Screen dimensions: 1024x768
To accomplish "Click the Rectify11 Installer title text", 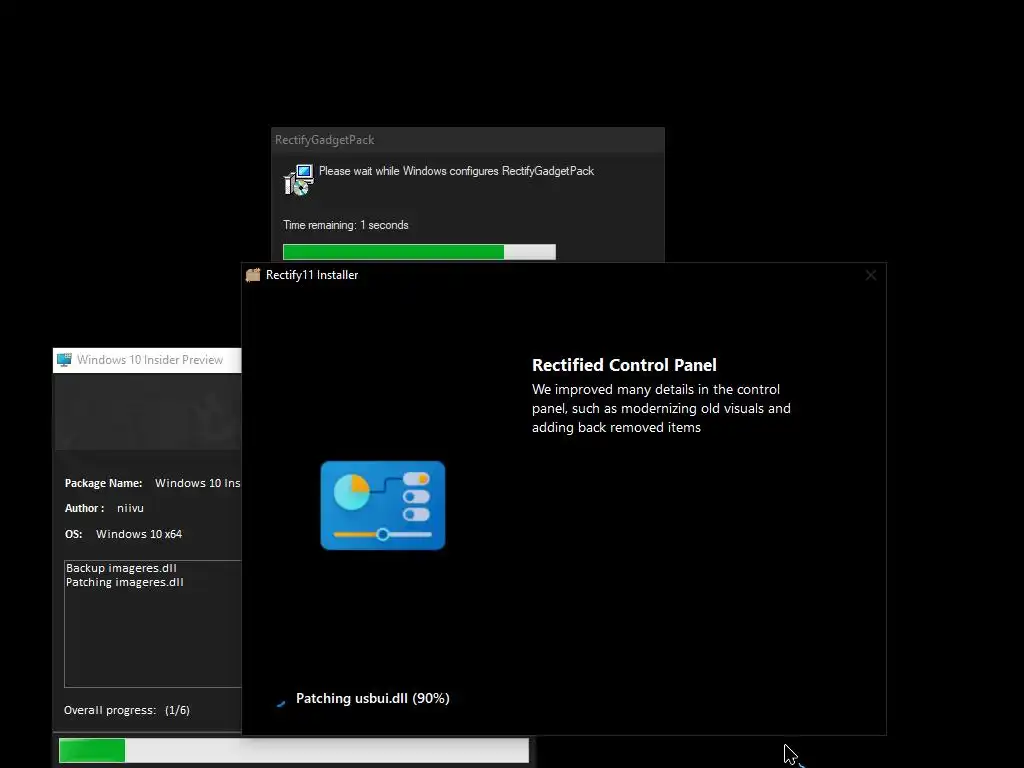I will pyautogui.click(x=312, y=275).
